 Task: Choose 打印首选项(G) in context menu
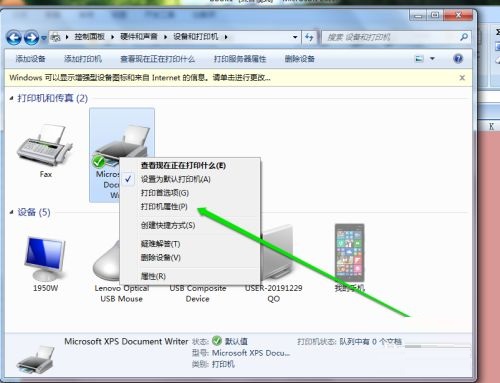click(165, 193)
